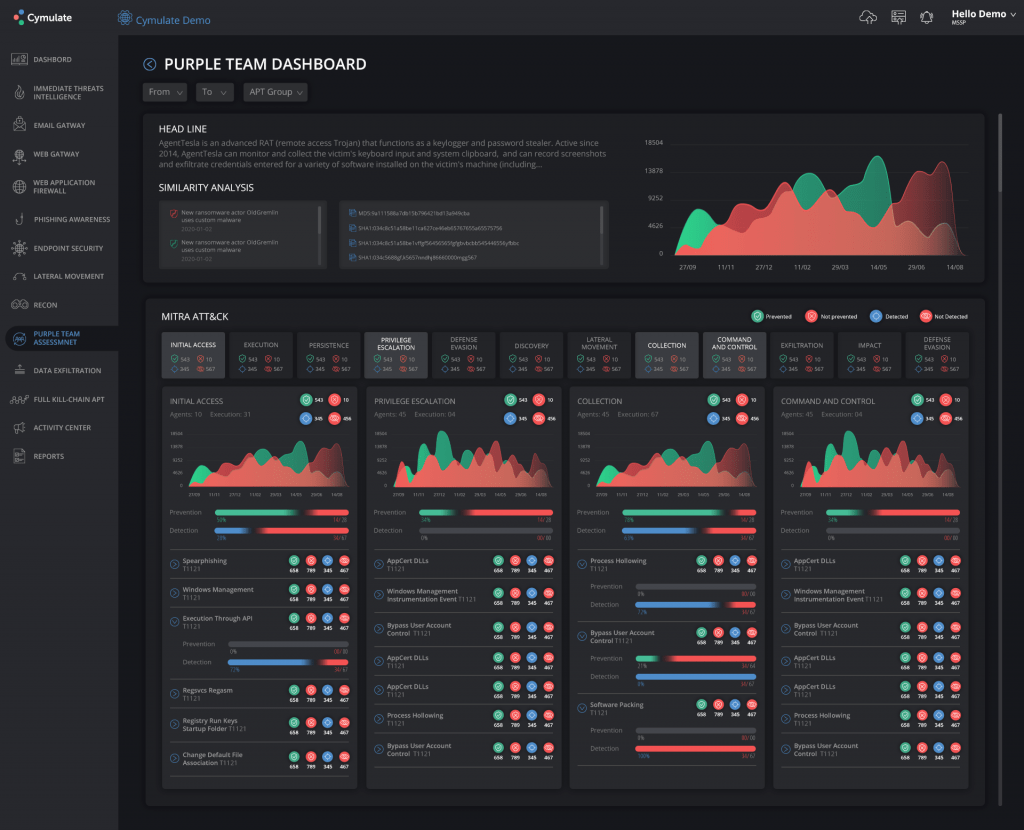
Task: Toggle the Not Detected legend filter
Action: [x=943, y=317]
